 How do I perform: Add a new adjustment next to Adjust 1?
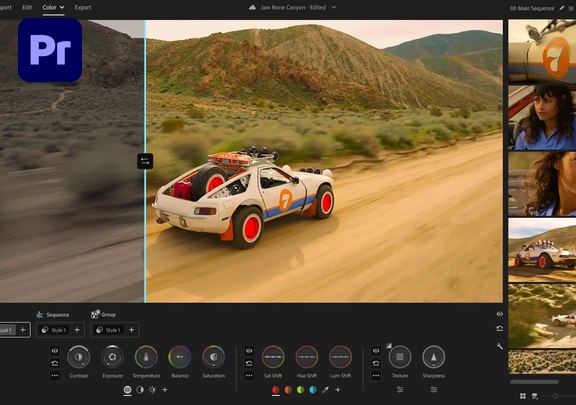click(x=23, y=330)
